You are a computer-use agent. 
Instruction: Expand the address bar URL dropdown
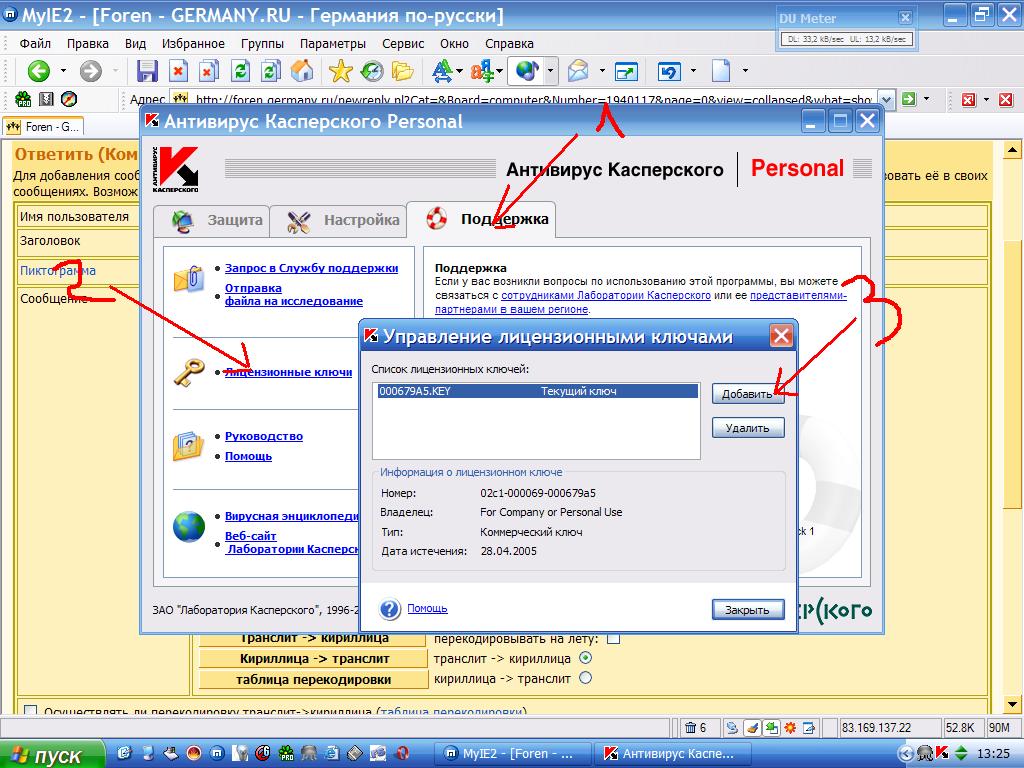886,99
